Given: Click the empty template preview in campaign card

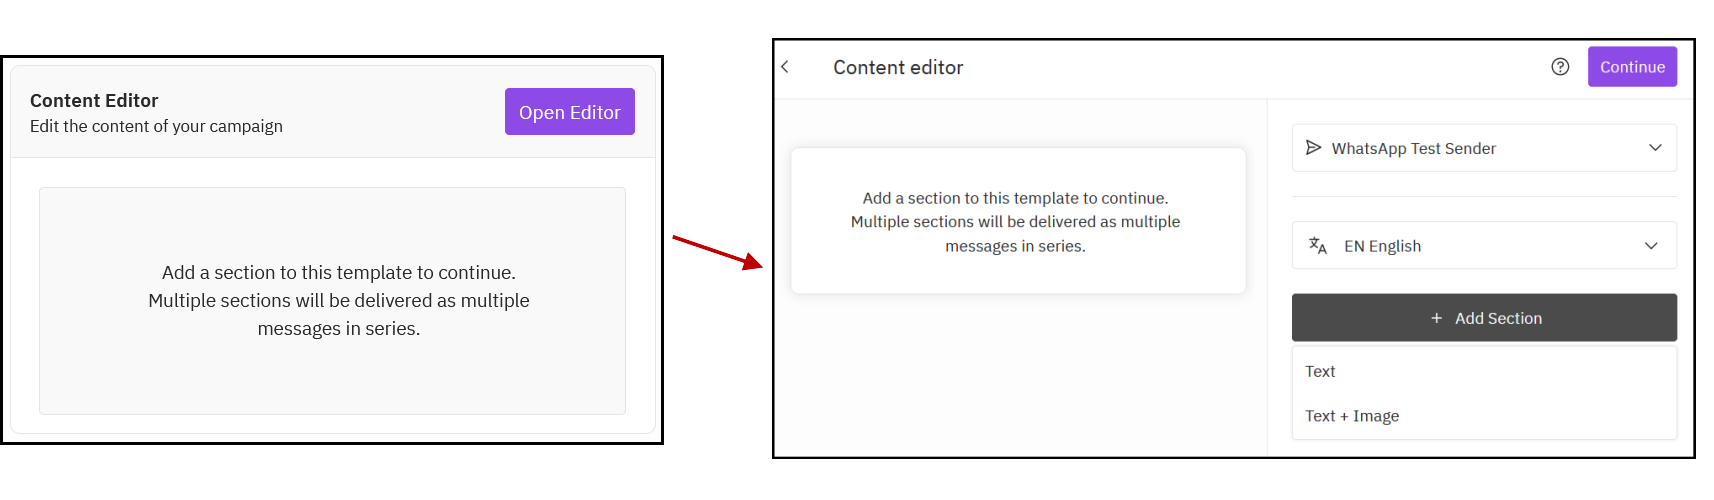Looking at the screenshot, I should [332, 301].
